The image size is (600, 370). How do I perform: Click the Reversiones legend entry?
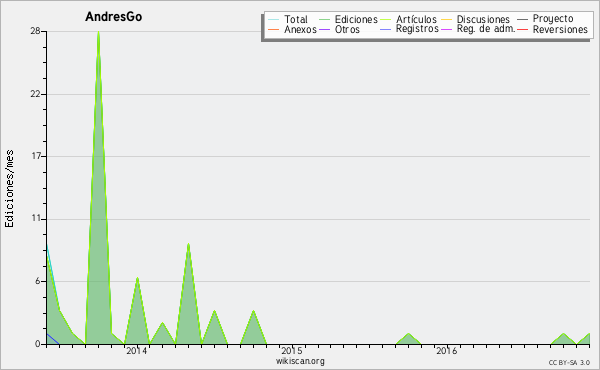point(552,29)
